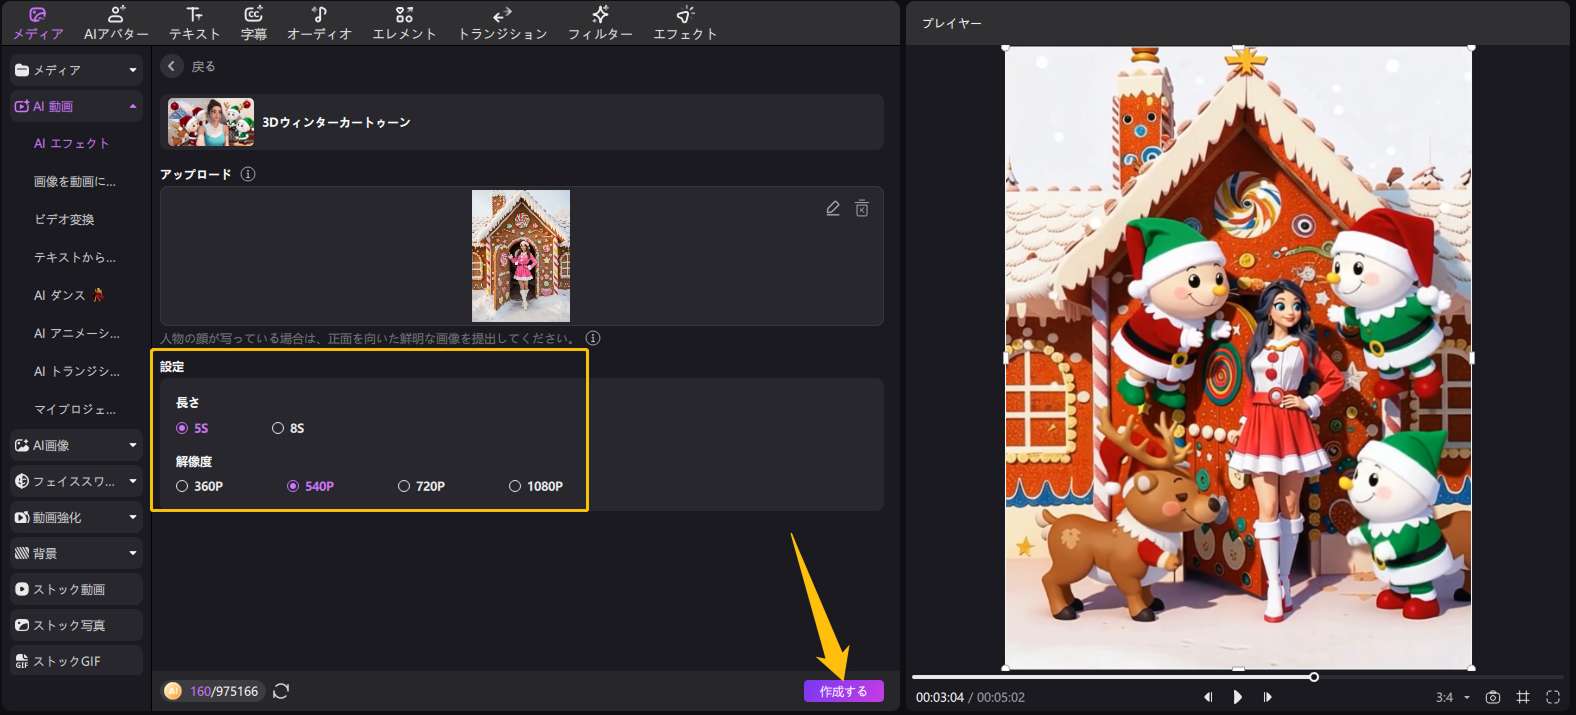The width and height of the screenshot is (1576, 715).
Task: Click the preview image in the player
Action: click(x=1238, y=358)
